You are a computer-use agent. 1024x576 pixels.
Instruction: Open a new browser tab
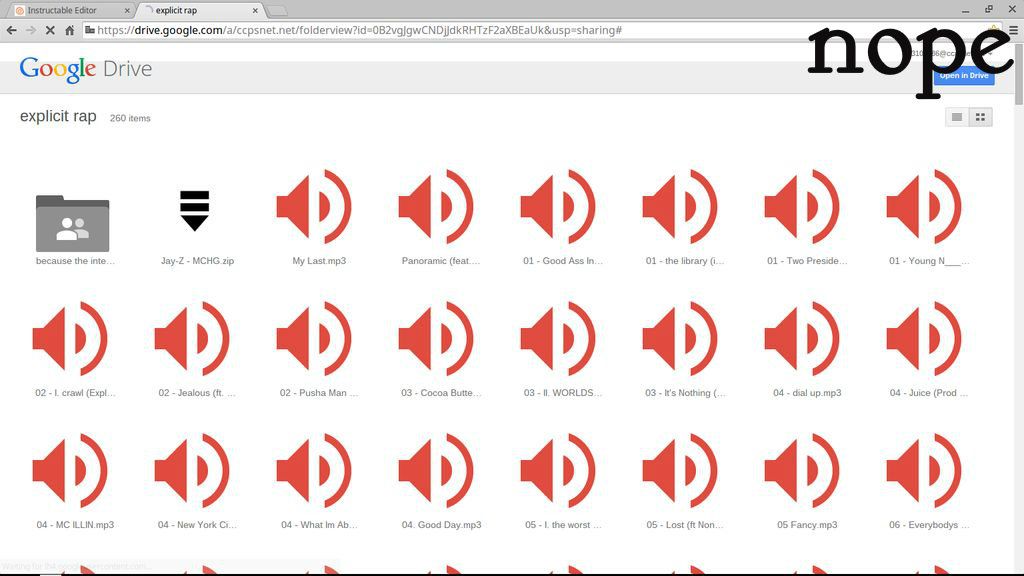point(277,10)
